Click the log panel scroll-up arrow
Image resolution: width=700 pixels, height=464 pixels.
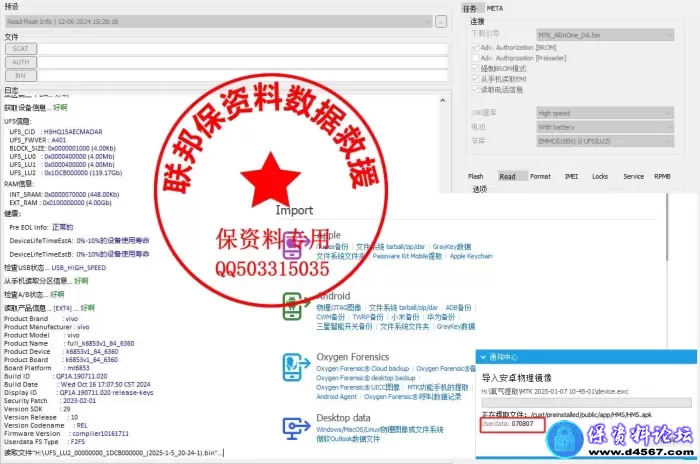442,100
